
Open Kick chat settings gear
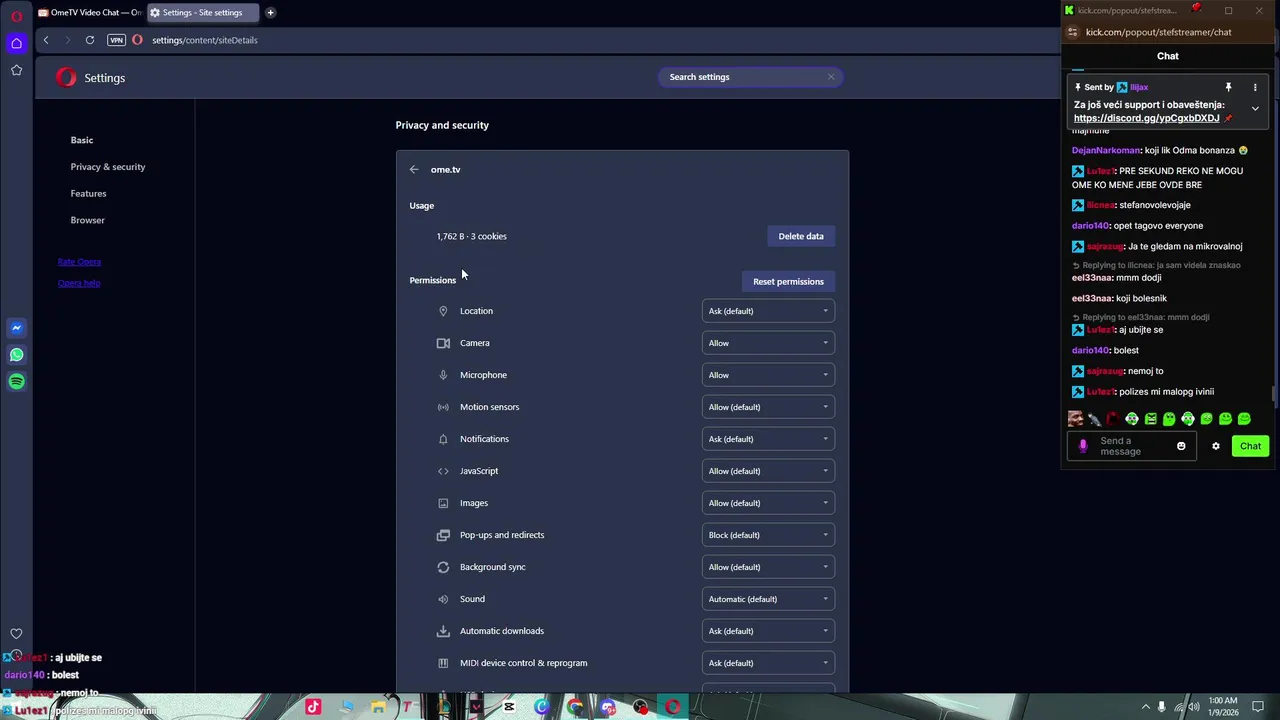[x=1216, y=446]
